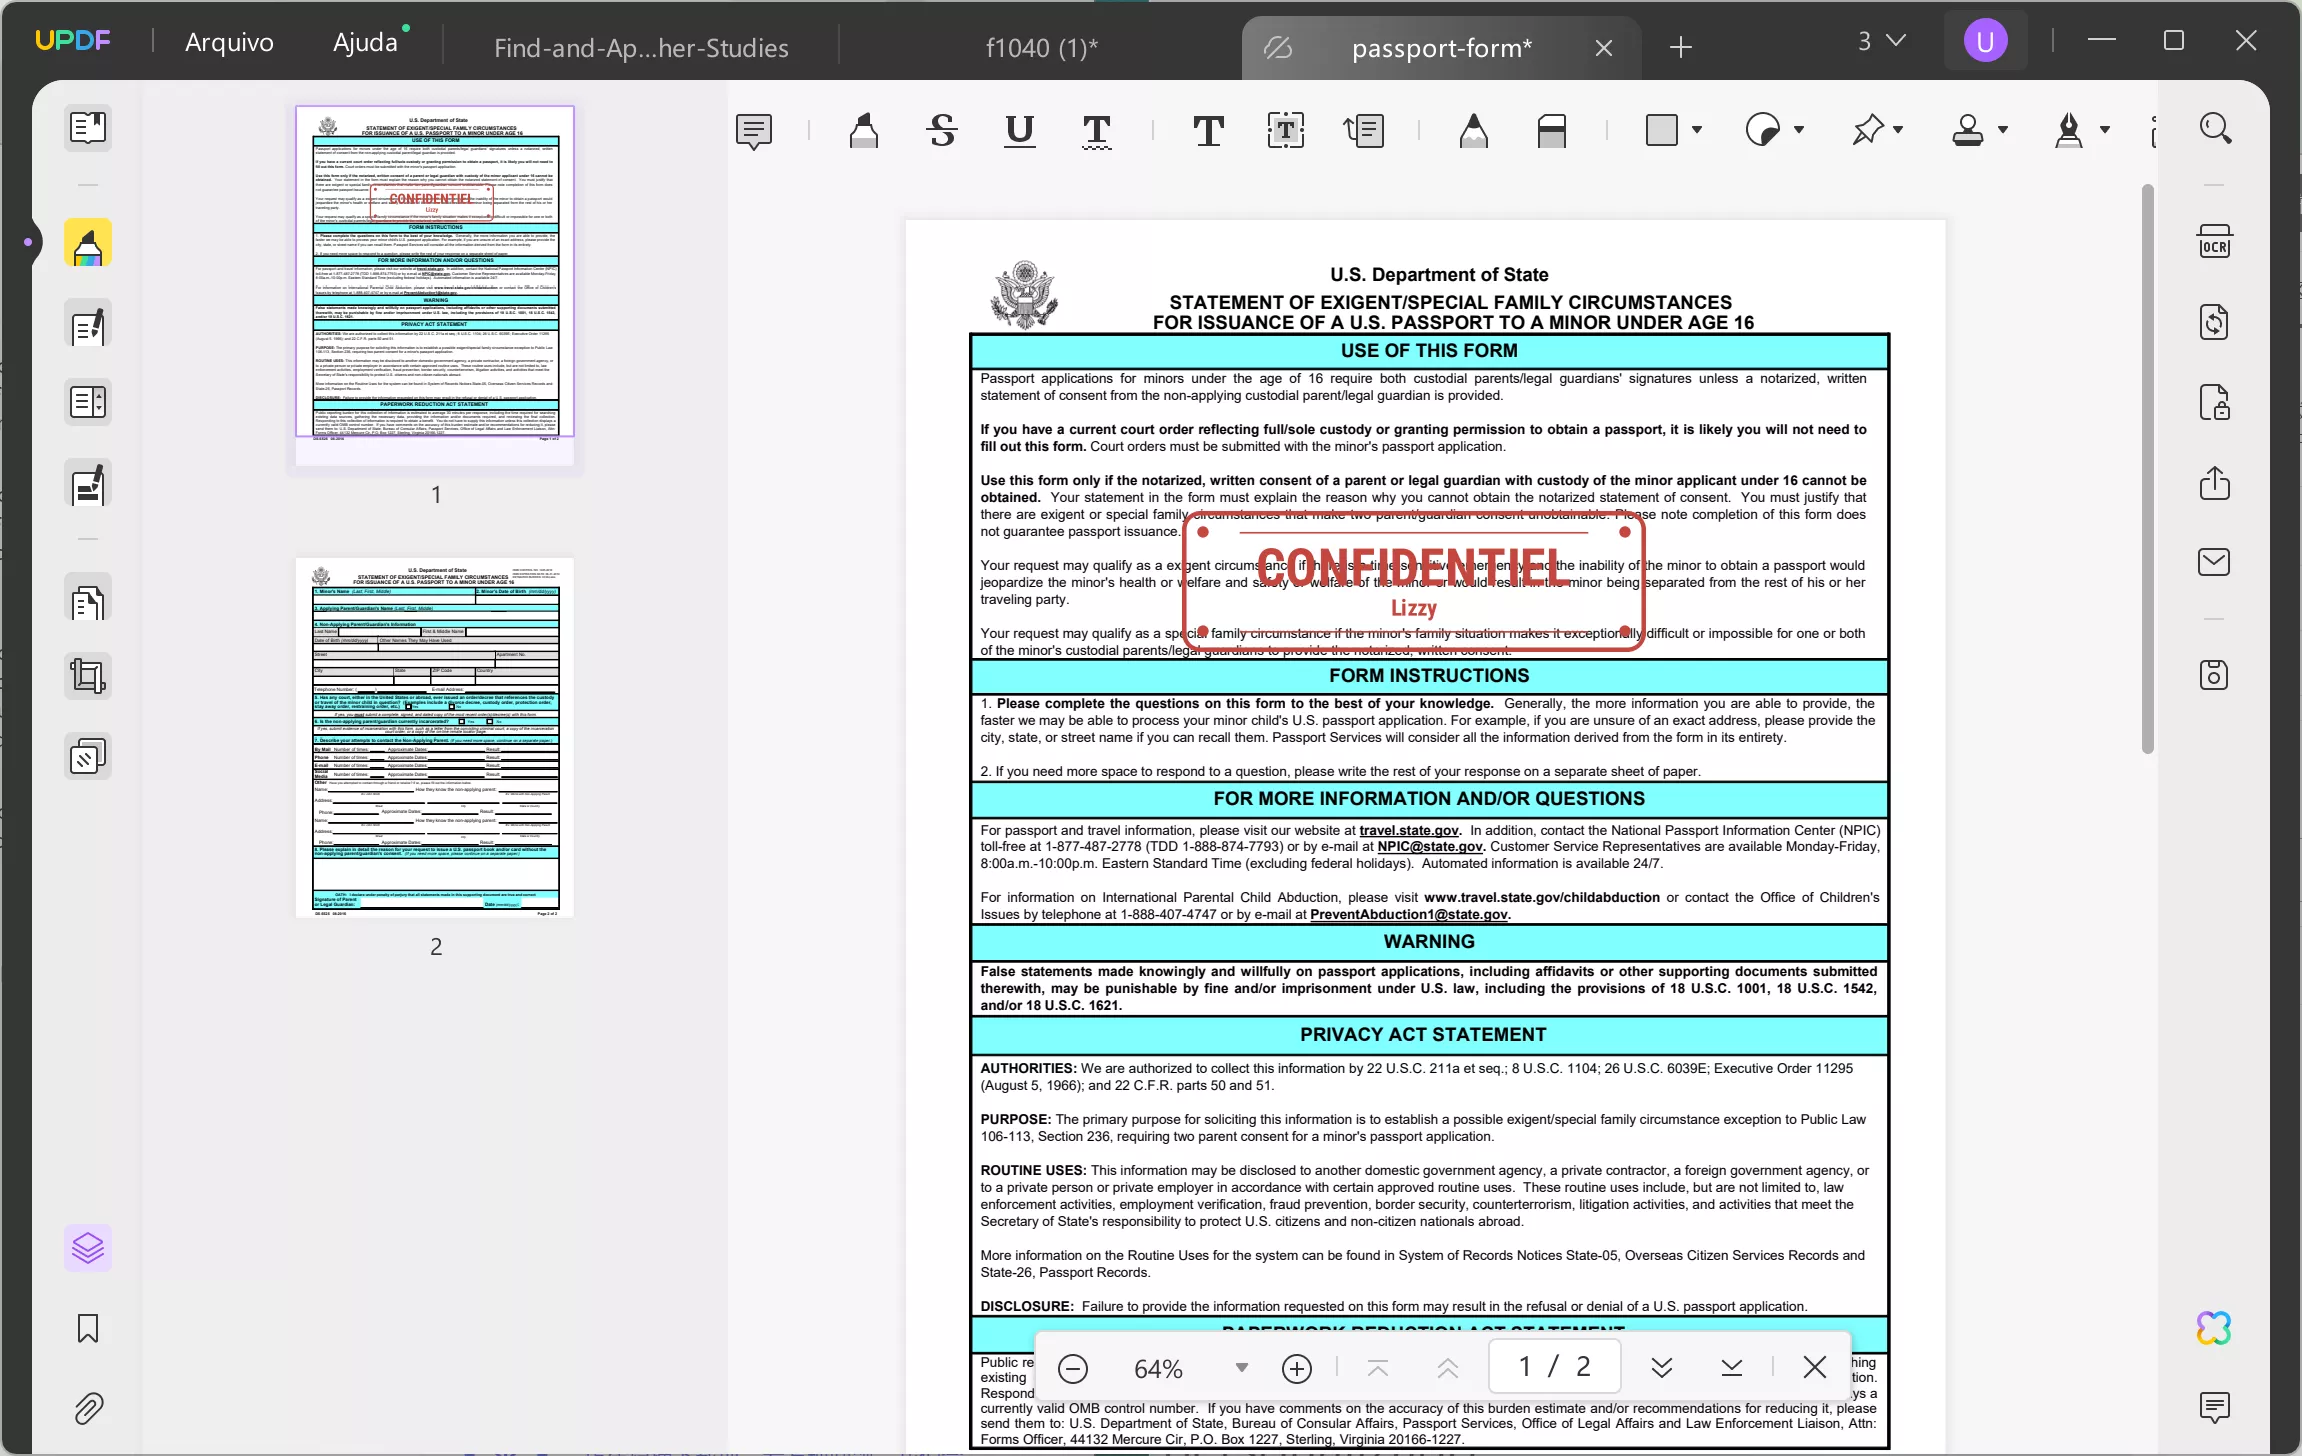Select the Eraser tool

(1550, 131)
